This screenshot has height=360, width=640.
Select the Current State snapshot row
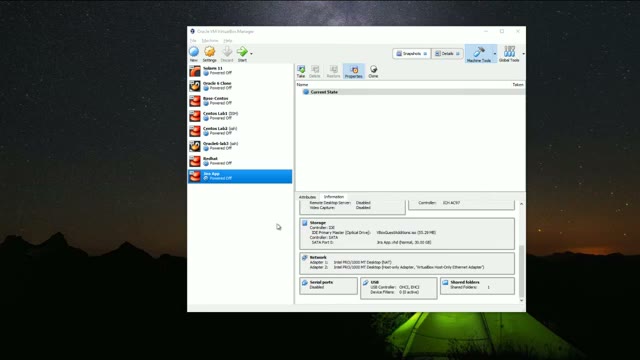[x=410, y=92]
